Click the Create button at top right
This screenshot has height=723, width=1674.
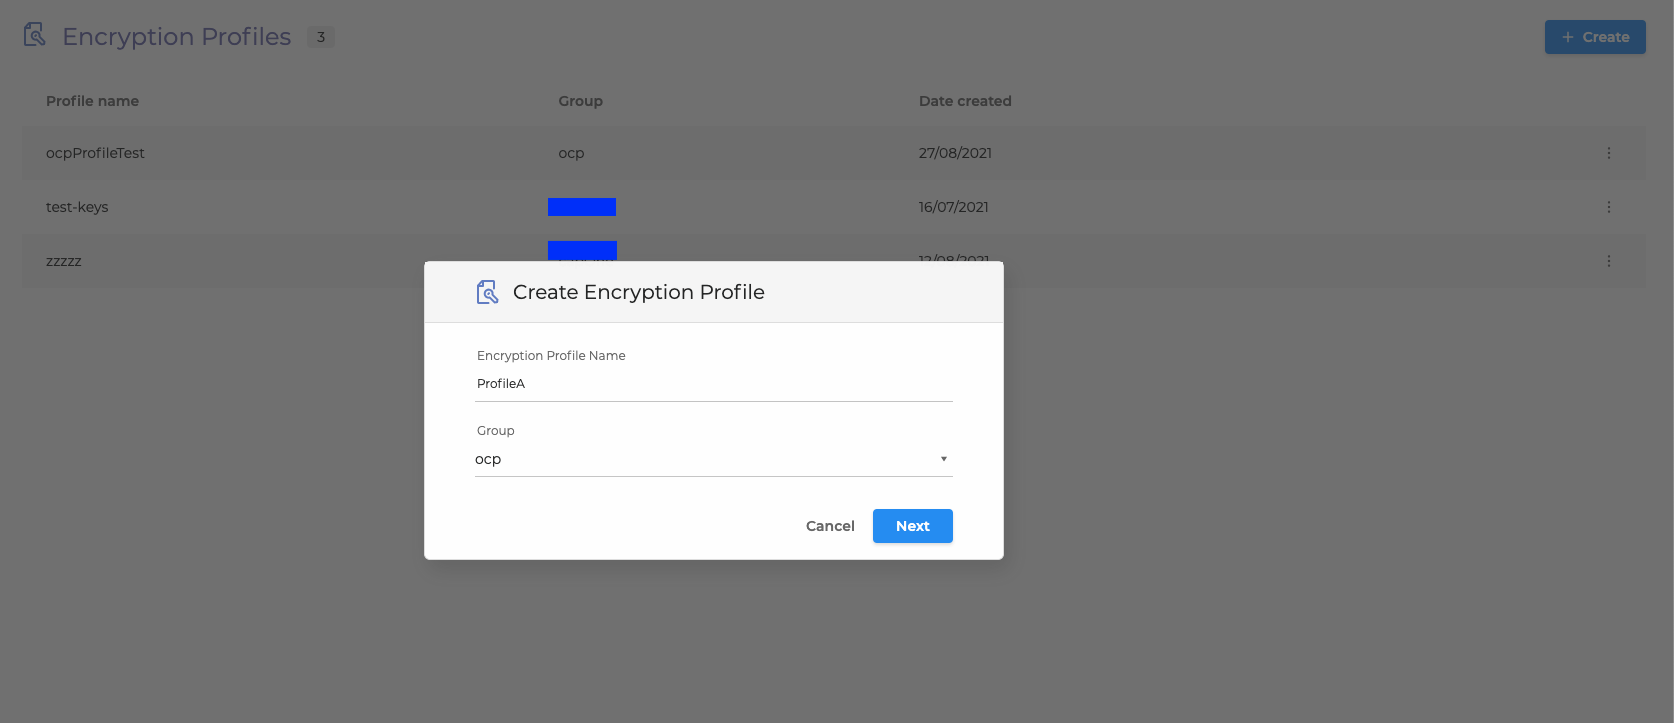(1594, 37)
